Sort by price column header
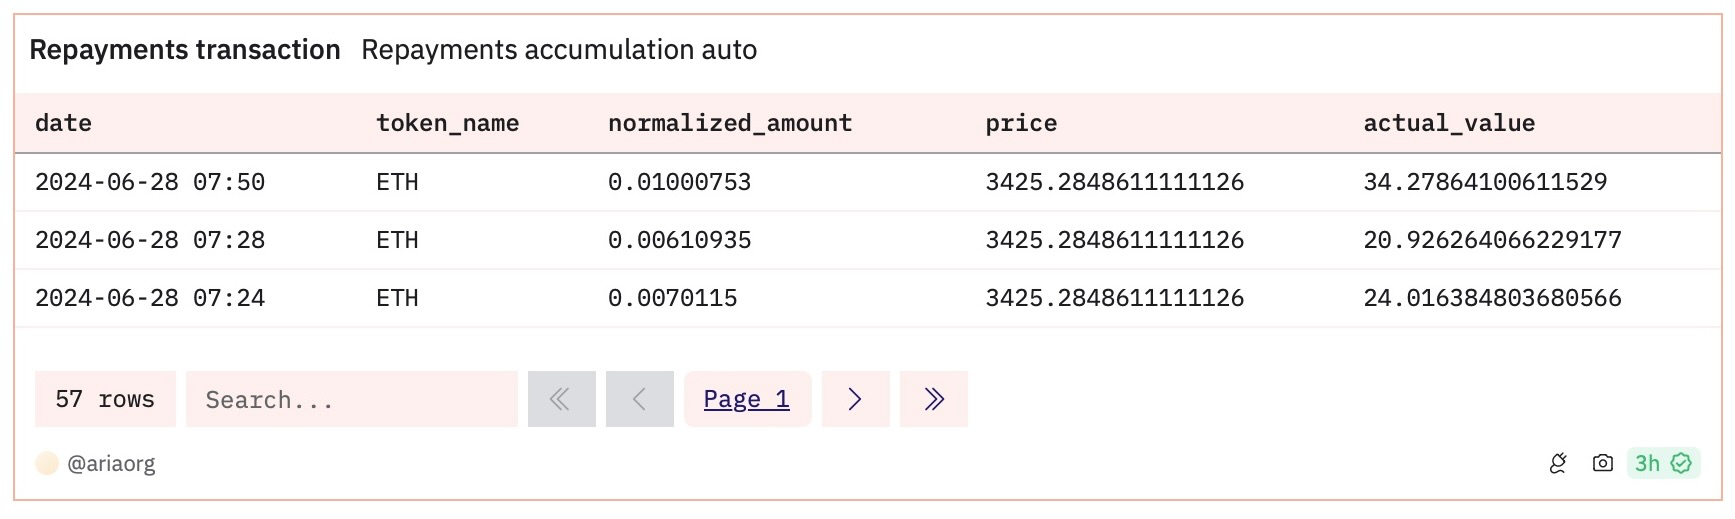 pyautogui.click(x=1021, y=123)
